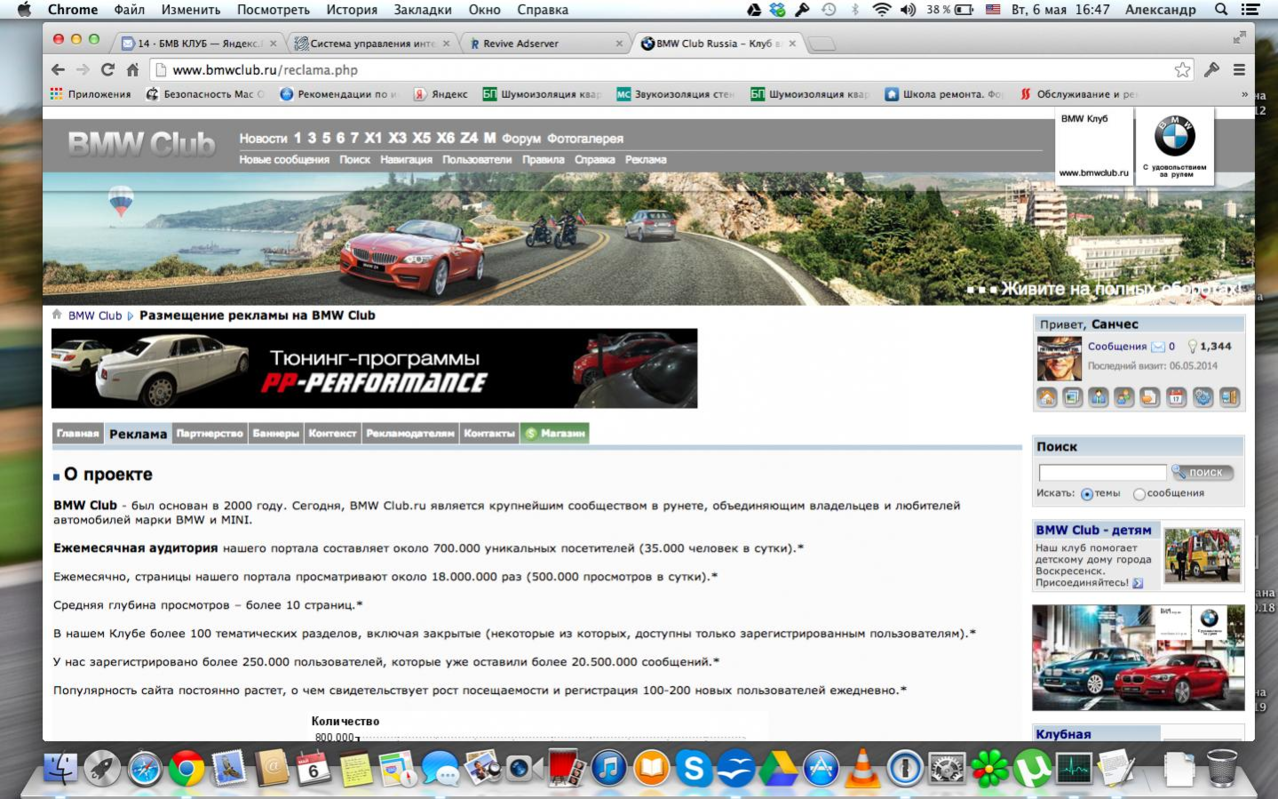The height and width of the screenshot is (799, 1278).
Task: Open the Шкoла ремонта bookmark
Action: tap(944, 94)
